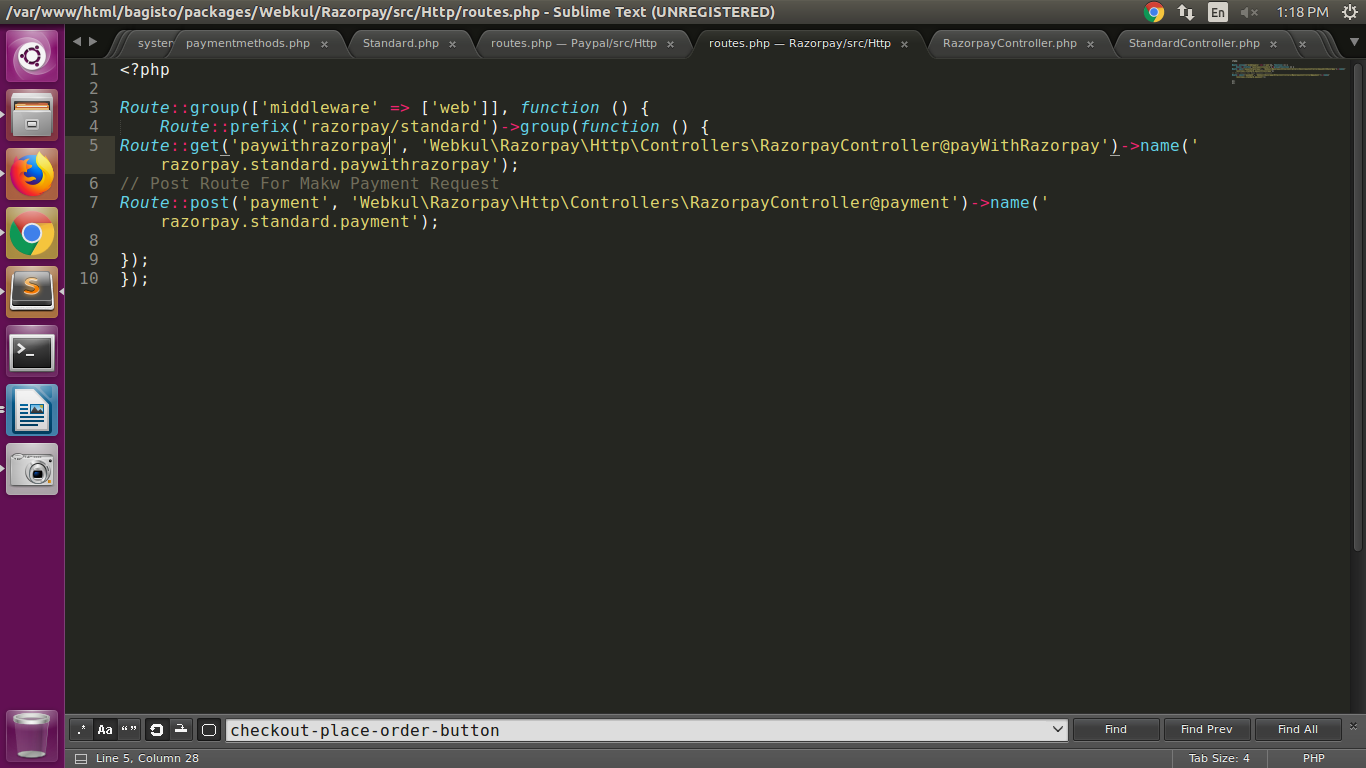
Task: Click Line 5, Column 28 status text
Action: click(x=147, y=758)
